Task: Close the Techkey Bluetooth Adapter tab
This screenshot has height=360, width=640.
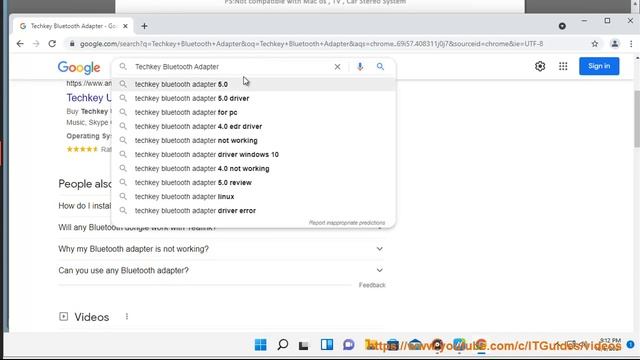Action: [125, 26]
